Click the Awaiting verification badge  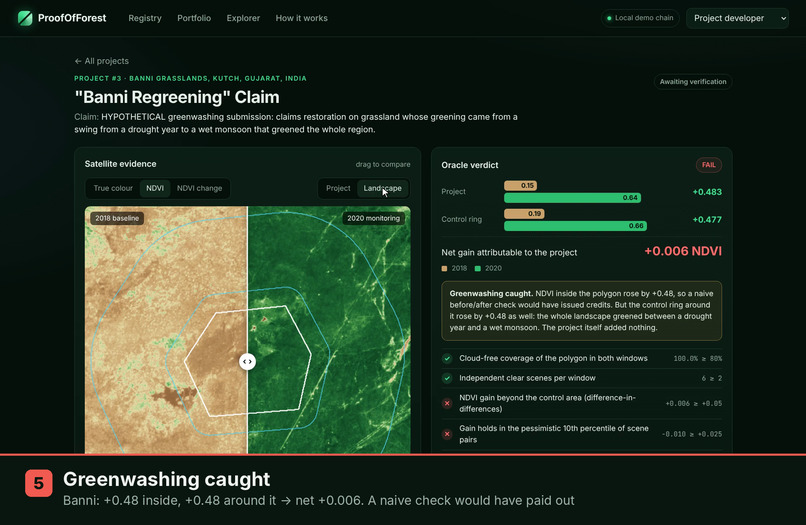693,82
